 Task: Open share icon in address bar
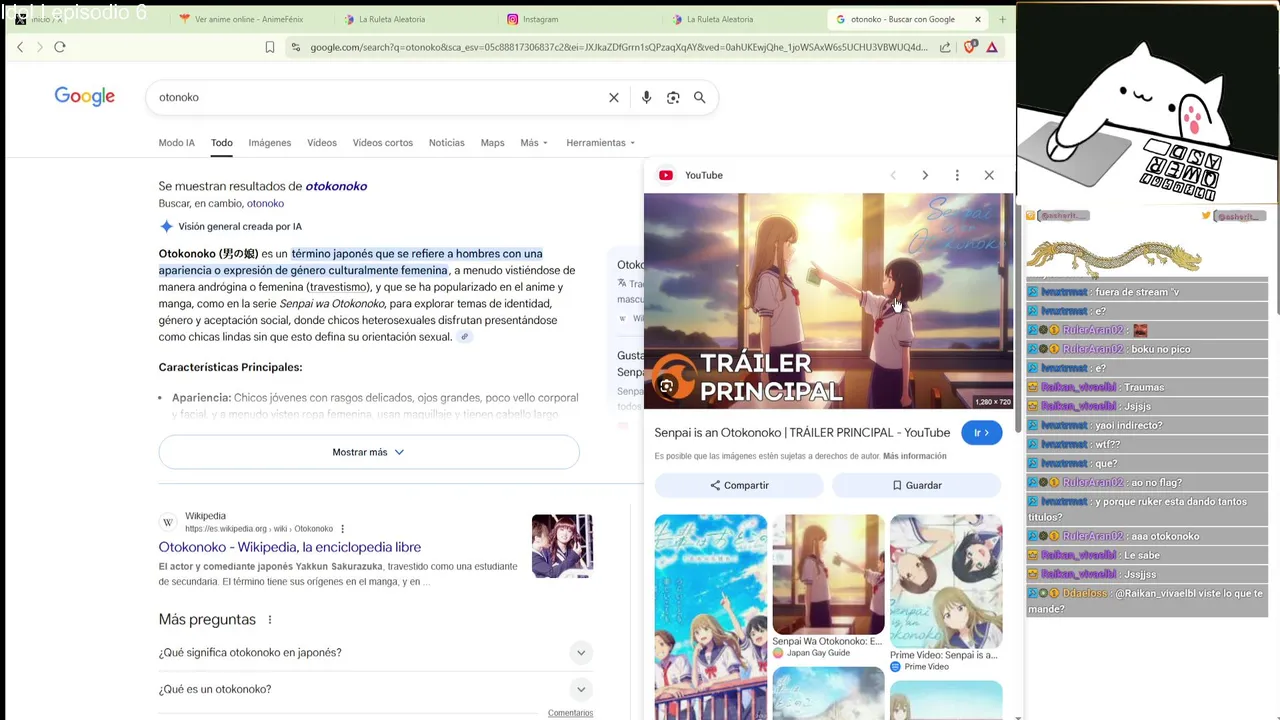pyautogui.click(x=945, y=47)
